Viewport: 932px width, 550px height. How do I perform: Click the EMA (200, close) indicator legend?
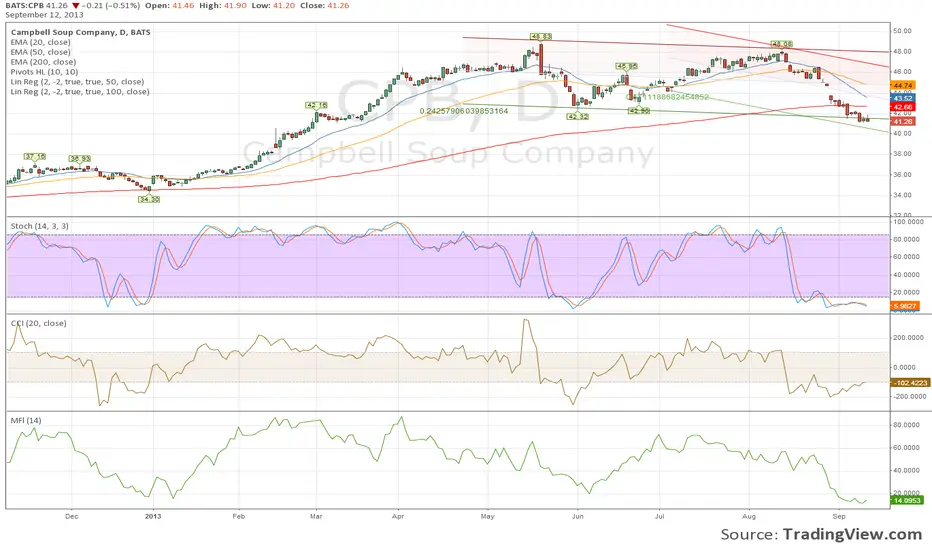pyautogui.click(x=43, y=62)
